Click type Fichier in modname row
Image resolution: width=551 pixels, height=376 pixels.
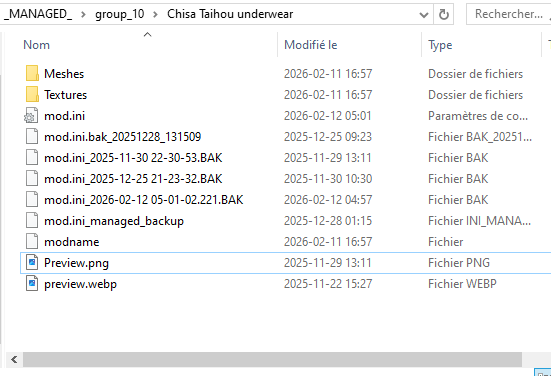coord(446,242)
